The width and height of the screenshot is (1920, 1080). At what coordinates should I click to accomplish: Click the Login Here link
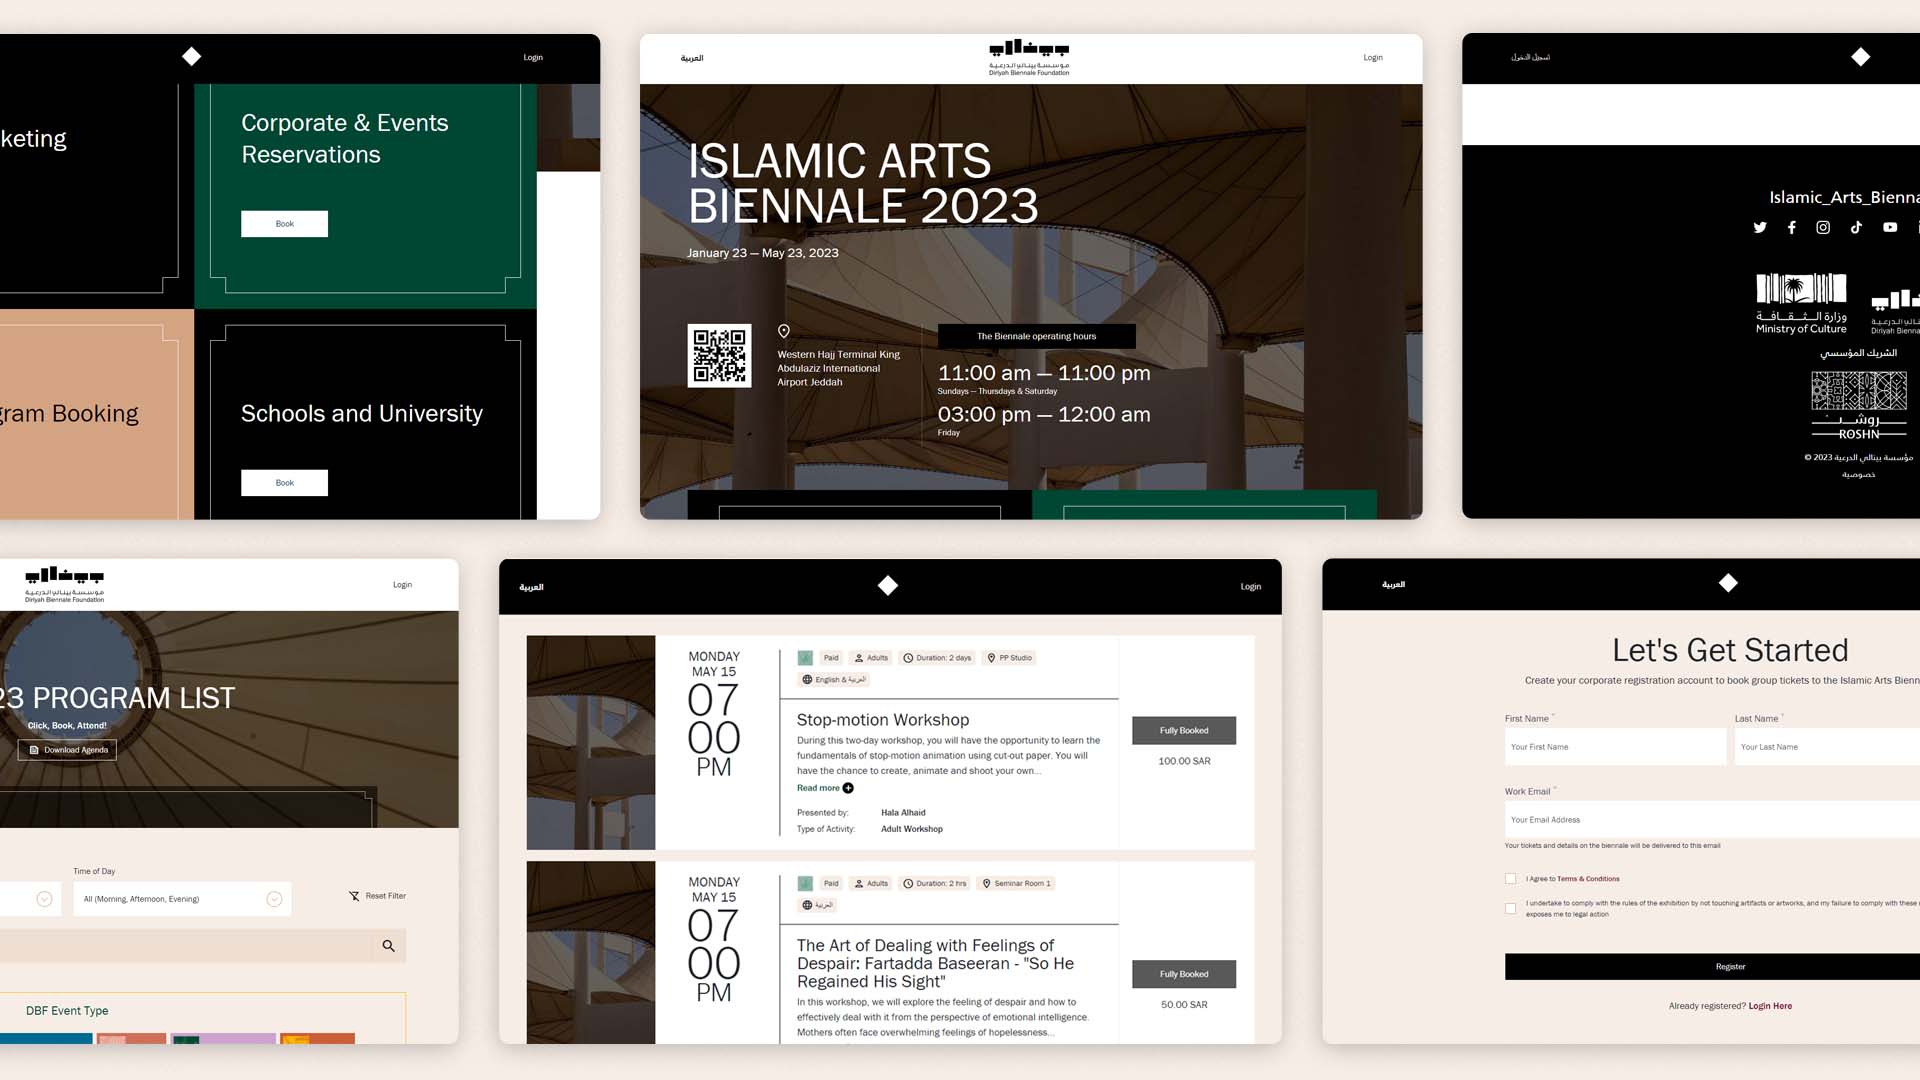point(1770,1006)
